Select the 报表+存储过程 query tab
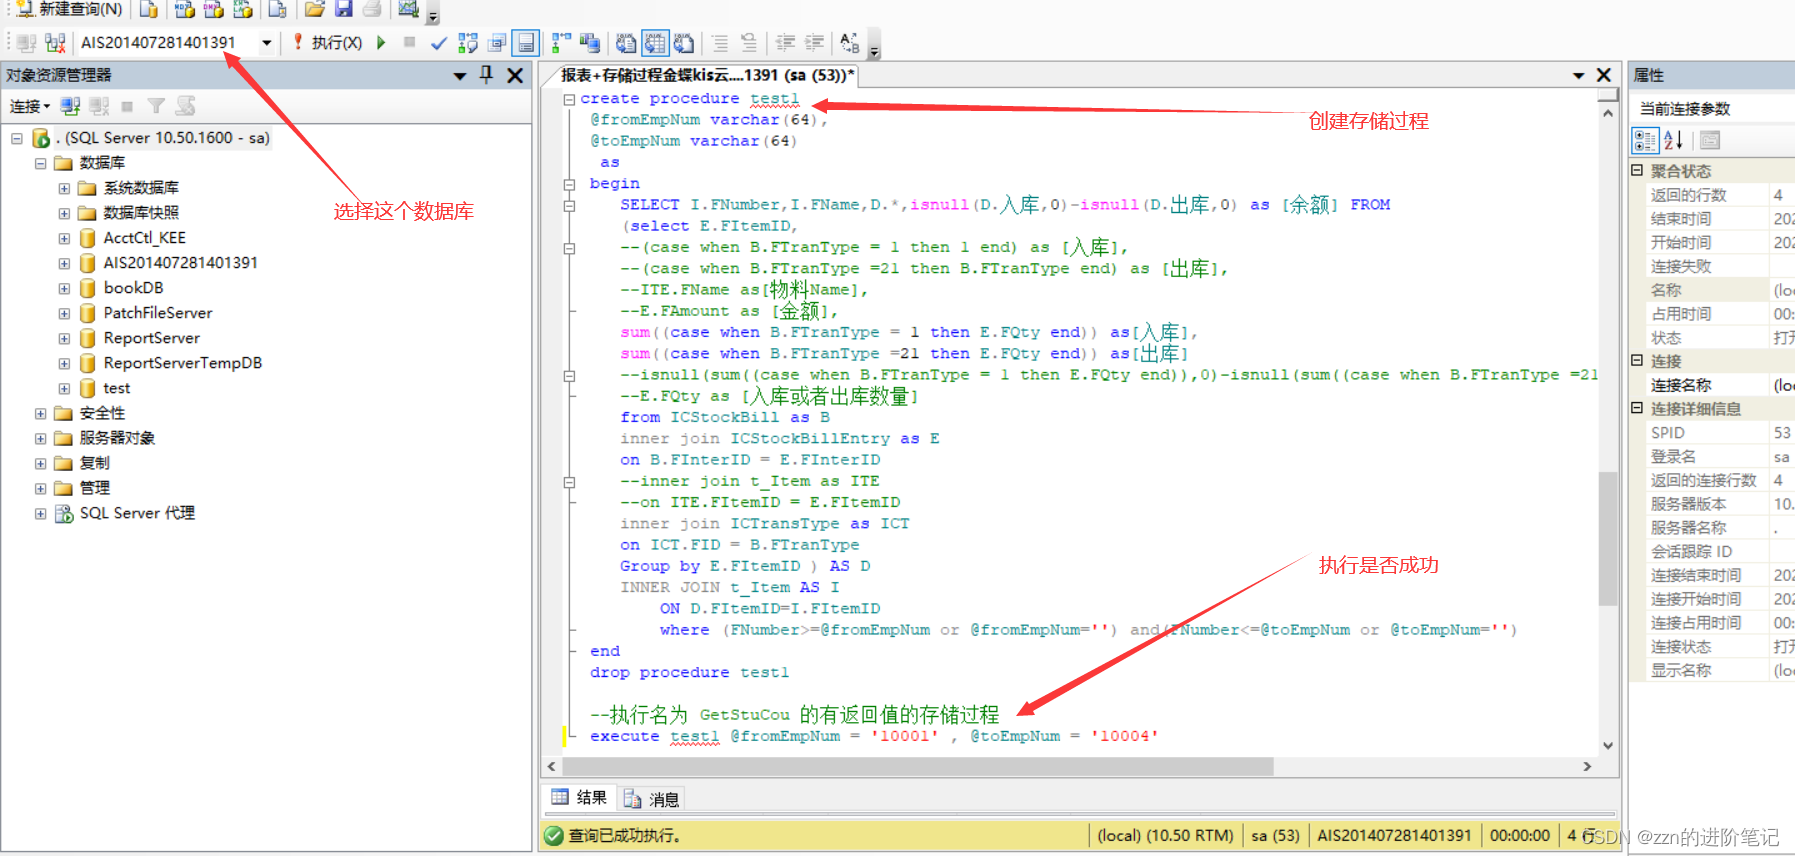Viewport: 1795px width, 856px height. (707, 75)
